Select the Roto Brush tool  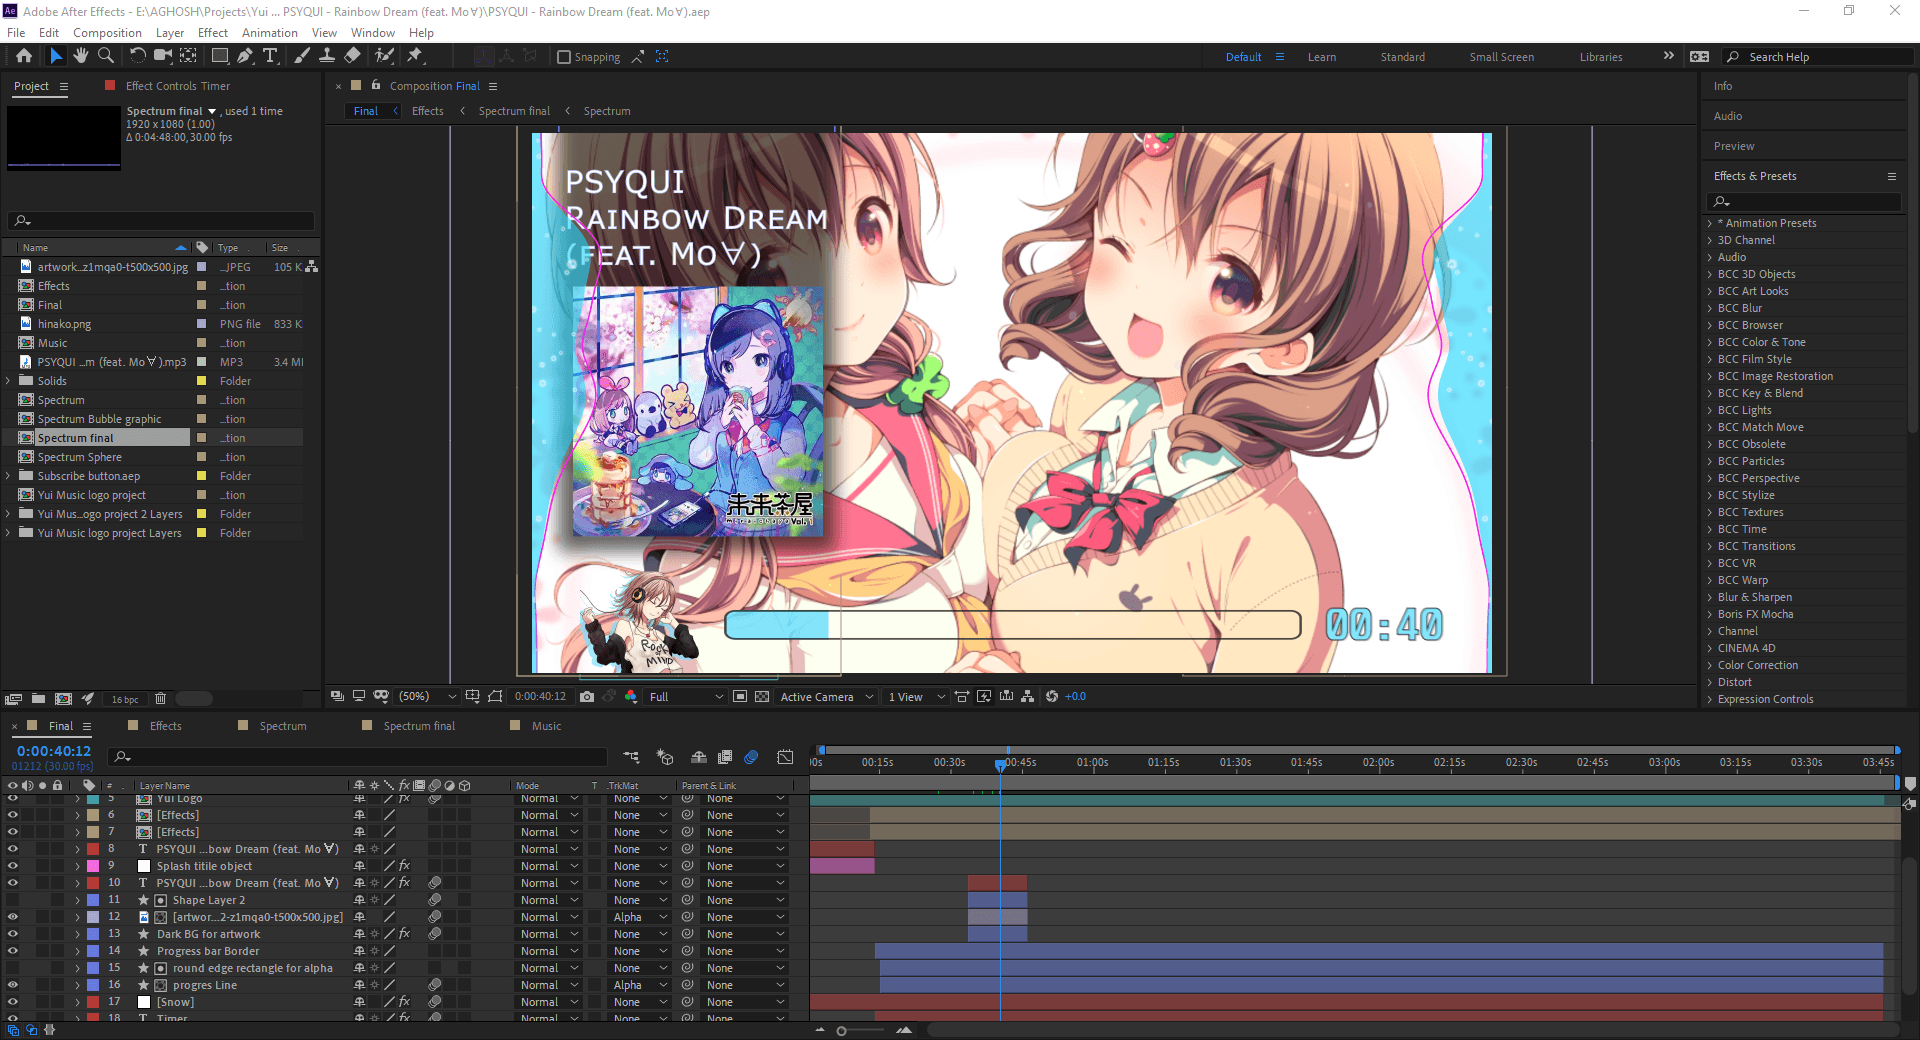384,57
